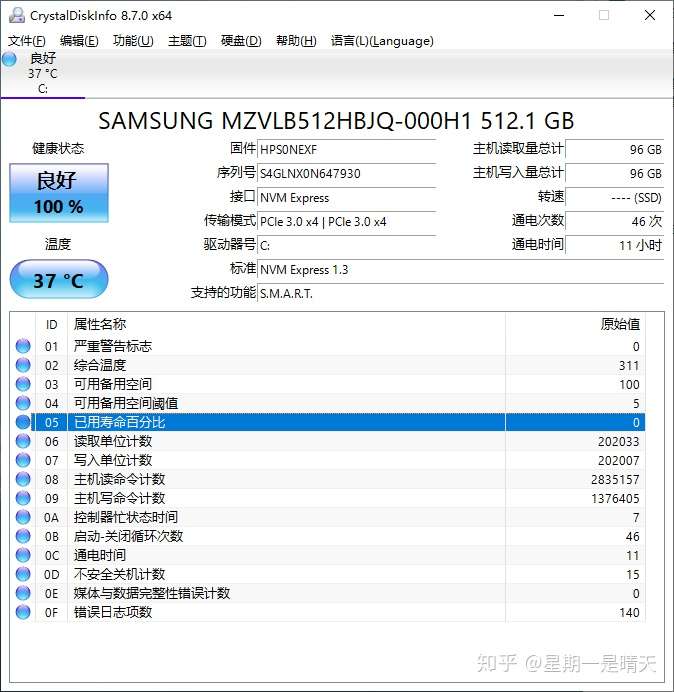Click raw value 140 of 错误日志项数
Image resolution: width=674 pixels, height=692 pixels.
[x=629, y=612]
